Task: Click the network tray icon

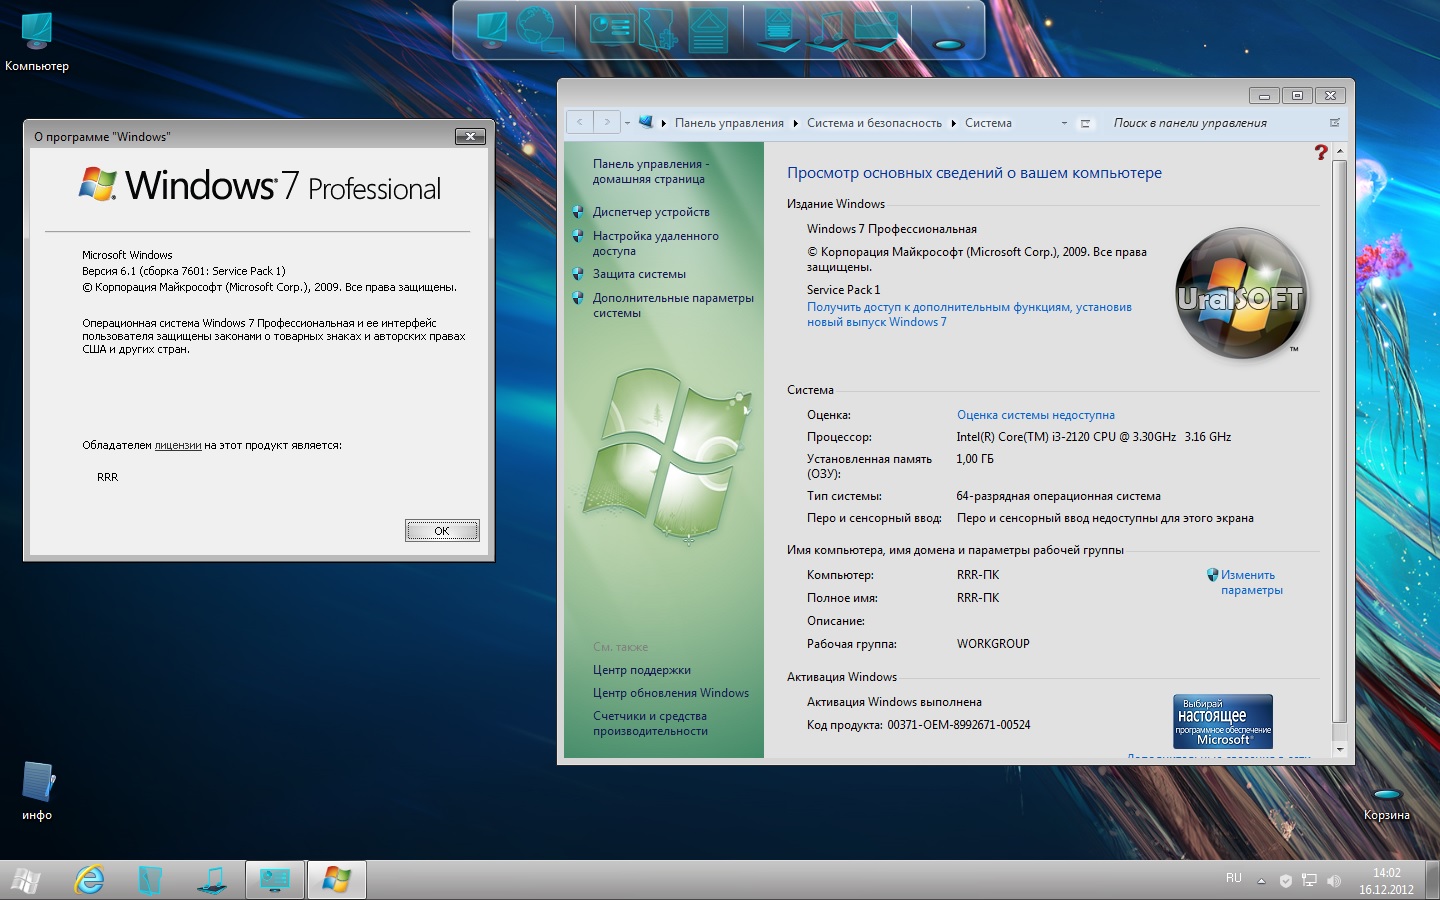Action: (x=1309, y=881)
